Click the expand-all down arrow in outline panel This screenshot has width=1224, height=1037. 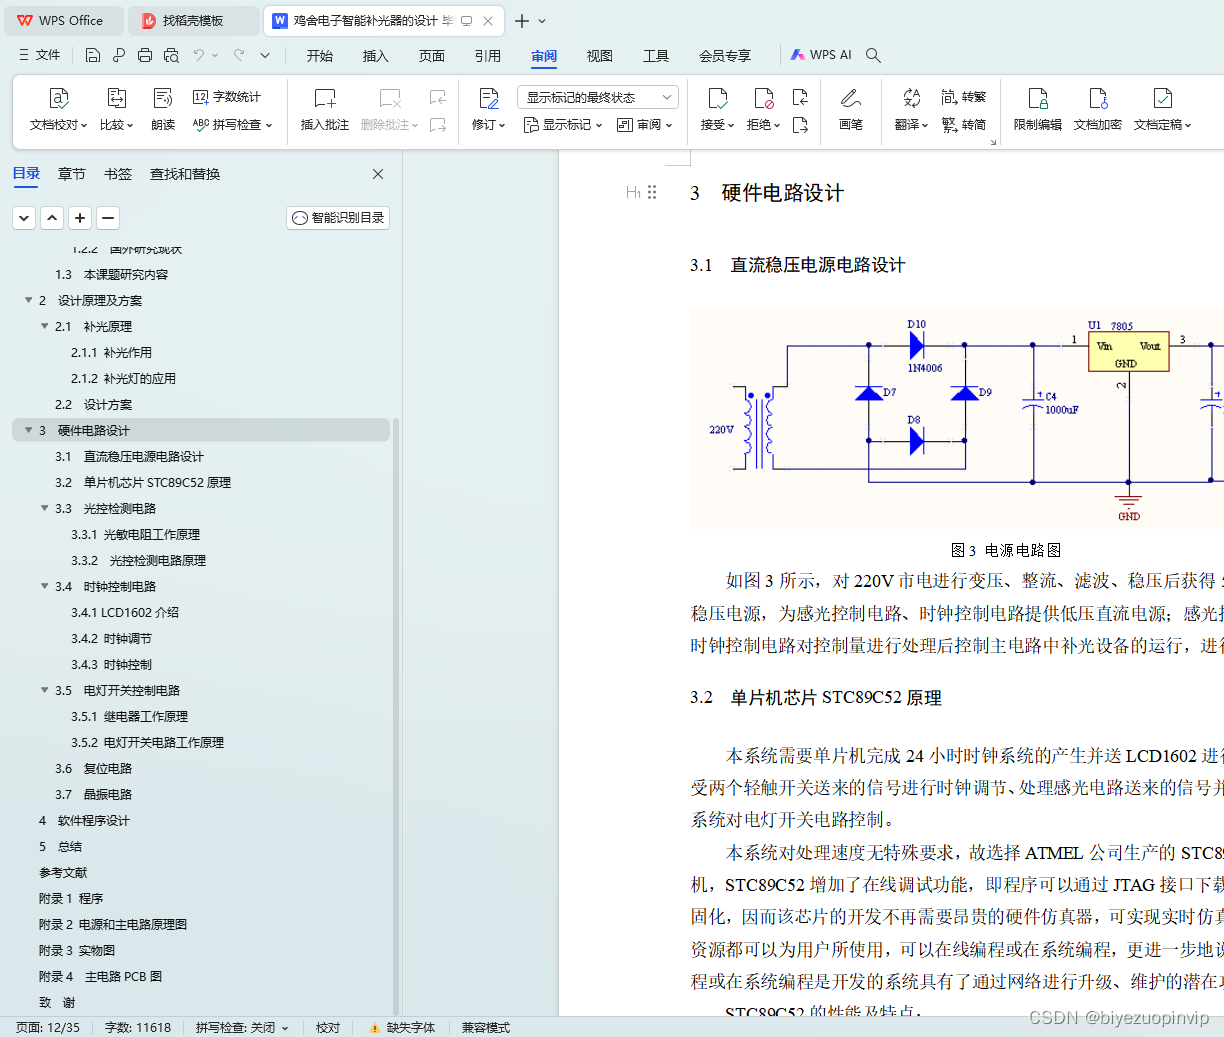coord(24,218)
